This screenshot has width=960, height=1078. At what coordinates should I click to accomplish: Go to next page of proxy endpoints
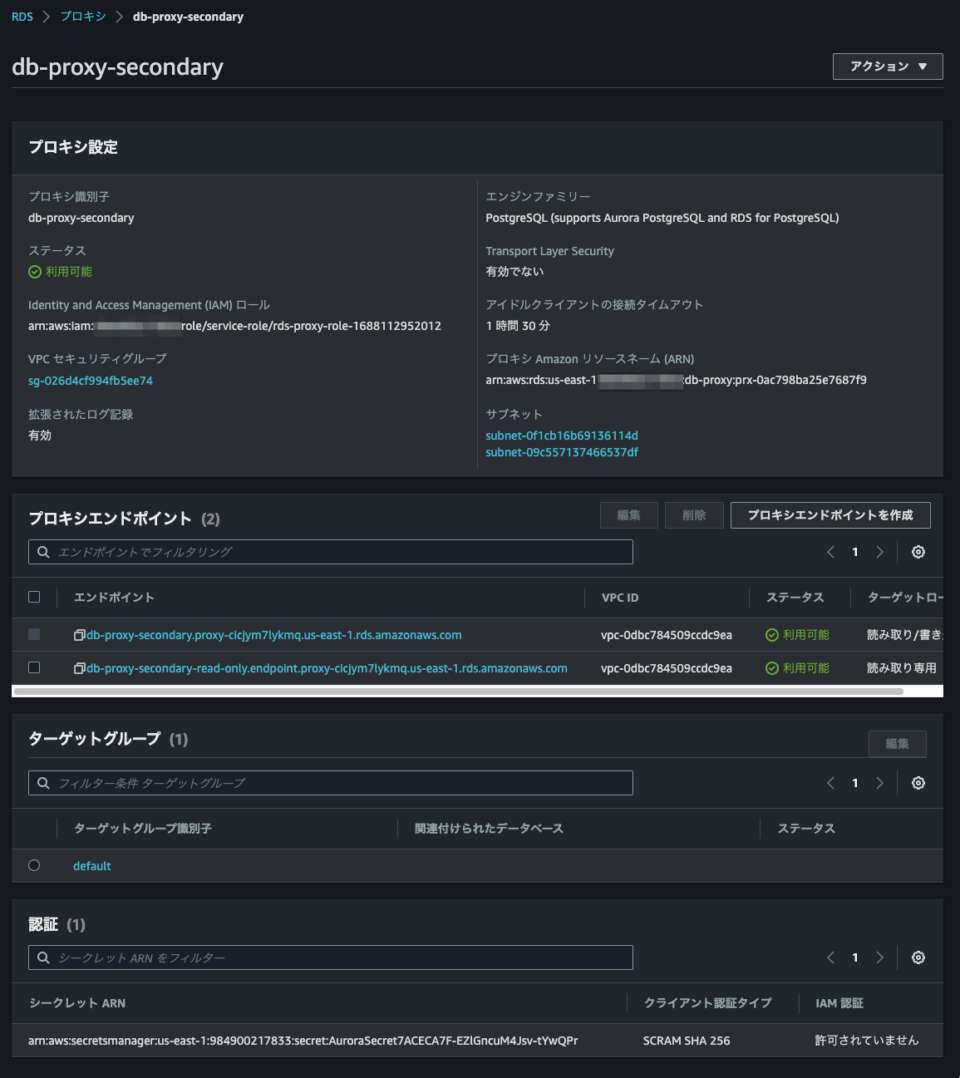[879, 551]
